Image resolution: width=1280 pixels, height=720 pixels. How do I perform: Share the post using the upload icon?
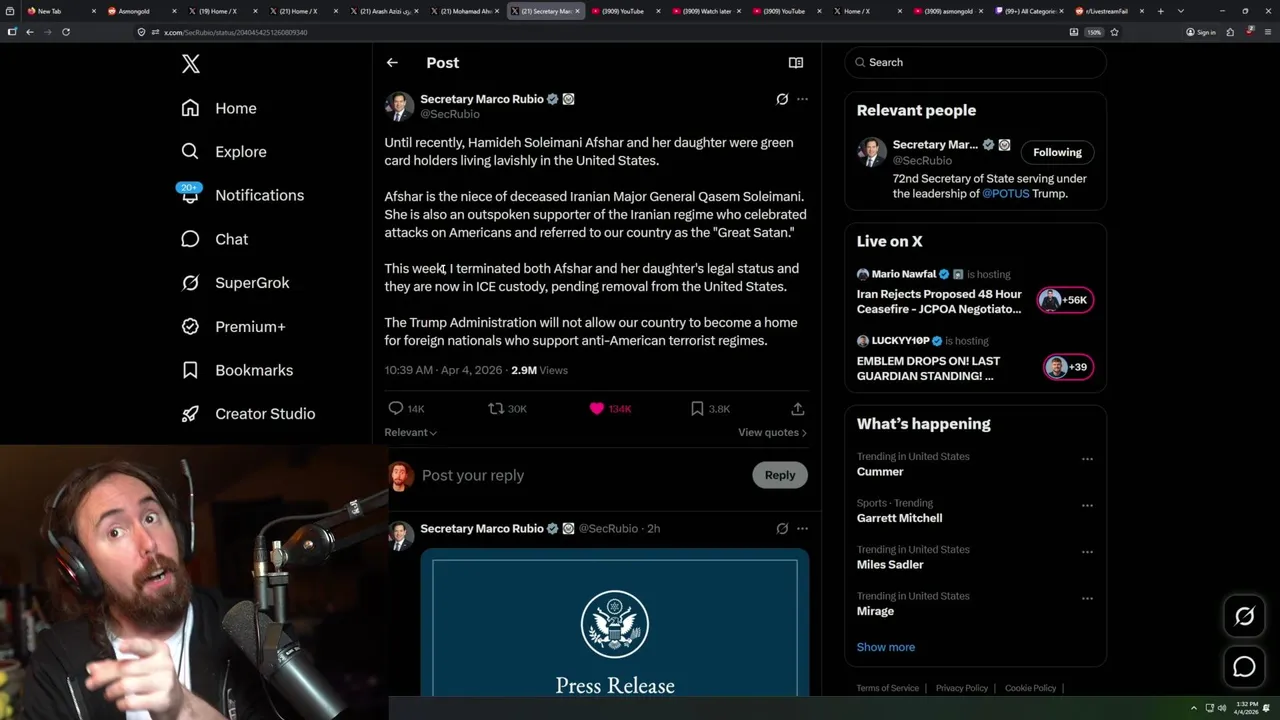coord(797,408)
